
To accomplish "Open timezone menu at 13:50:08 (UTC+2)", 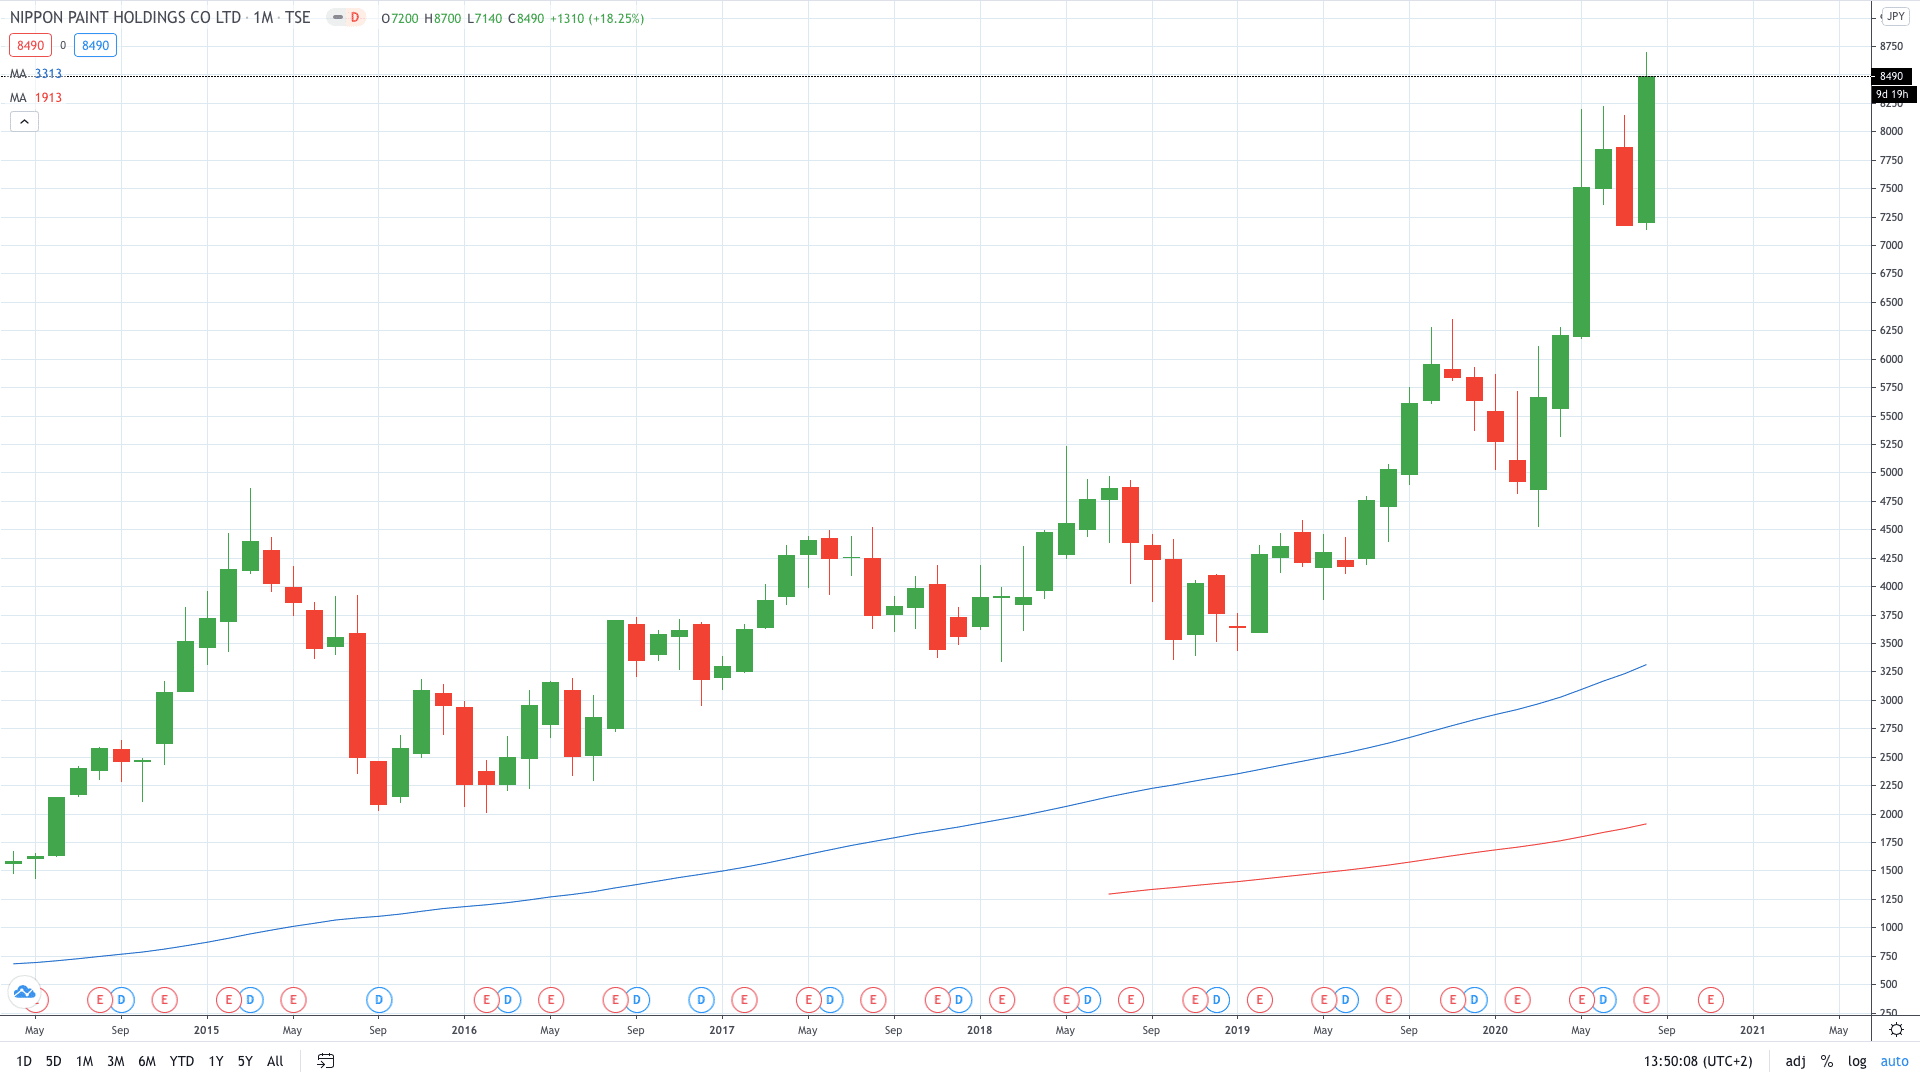I will pyautogui.click(x=1698, y=1061).
